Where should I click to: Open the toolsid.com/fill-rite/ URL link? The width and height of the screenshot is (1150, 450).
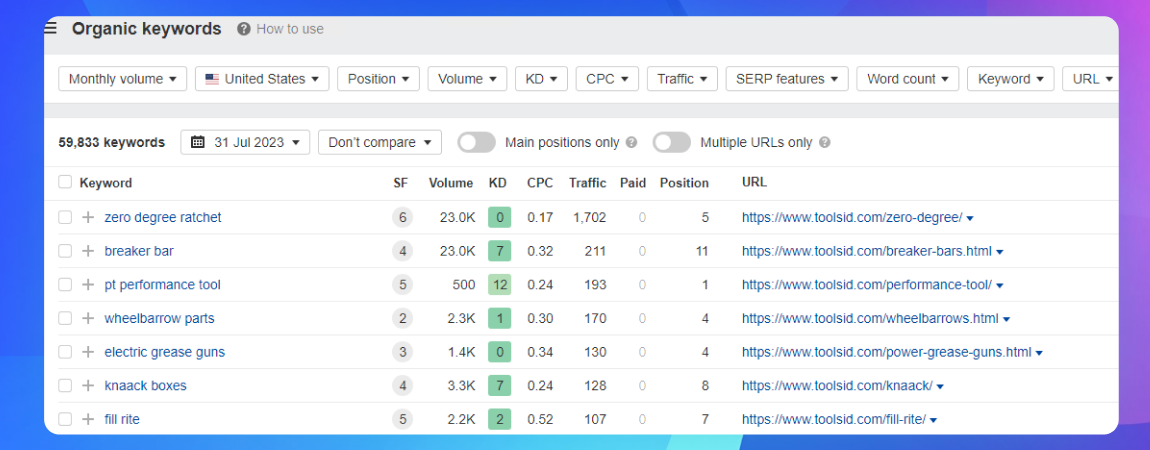pyautogui.click(x=834, y=420)
